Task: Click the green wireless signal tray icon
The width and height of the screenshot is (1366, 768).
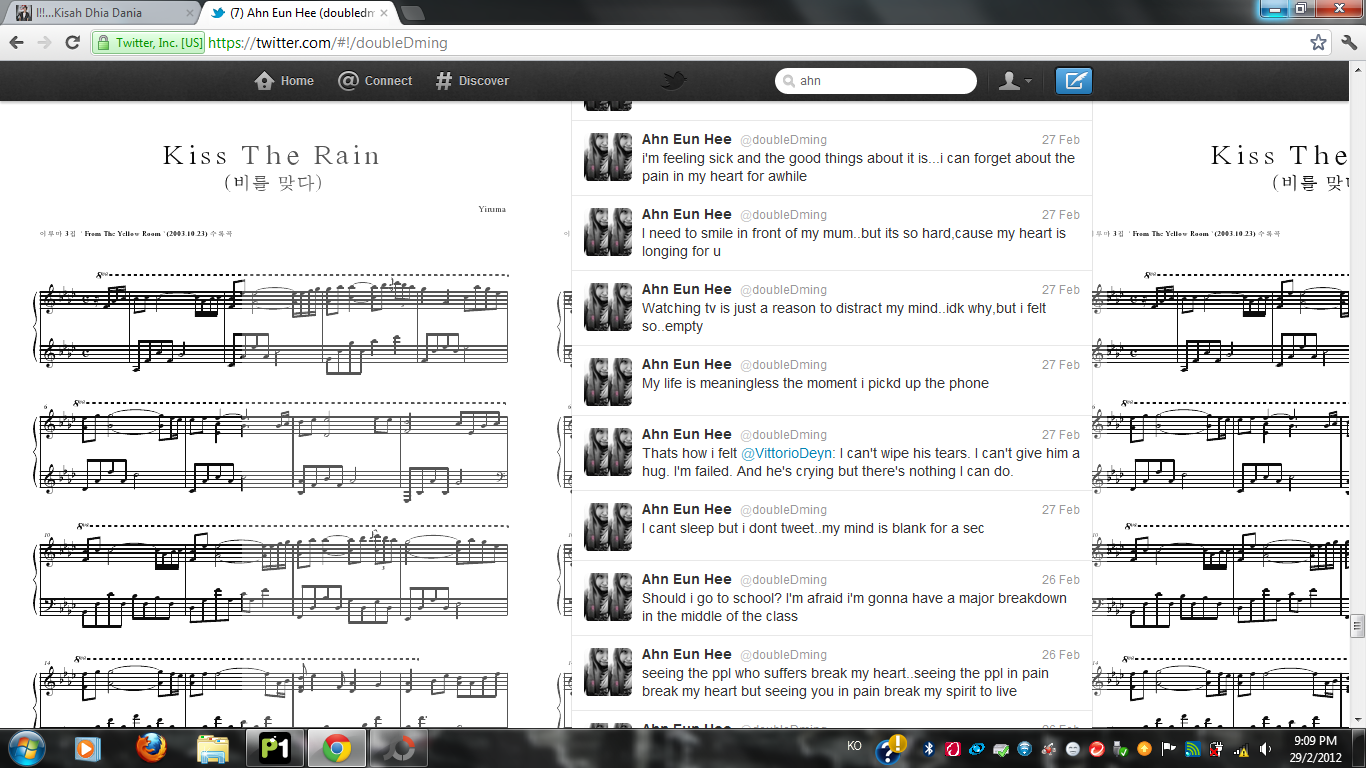Action: point(1192,748)
